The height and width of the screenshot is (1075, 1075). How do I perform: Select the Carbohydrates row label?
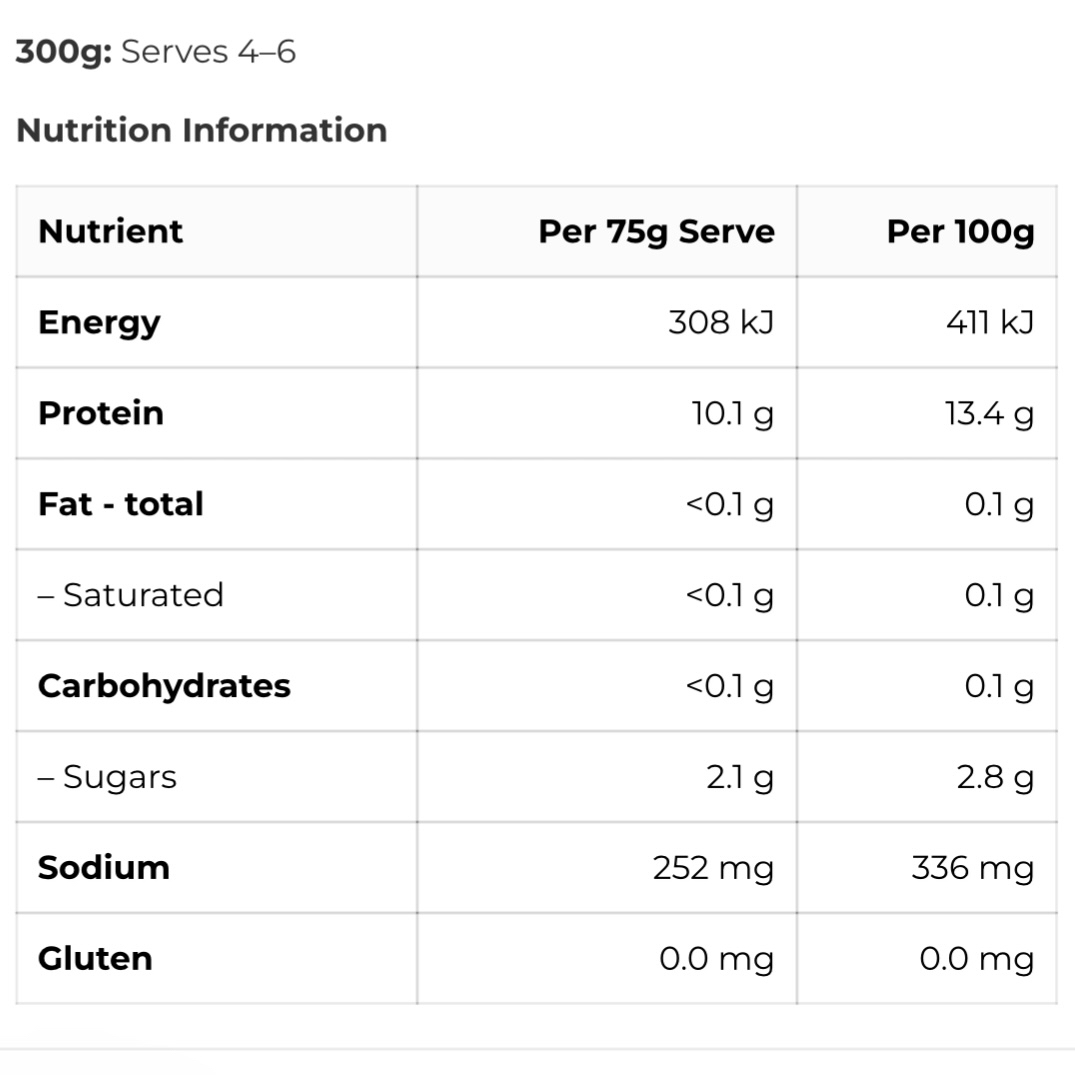pyautogui.click(x=164, y=686)
